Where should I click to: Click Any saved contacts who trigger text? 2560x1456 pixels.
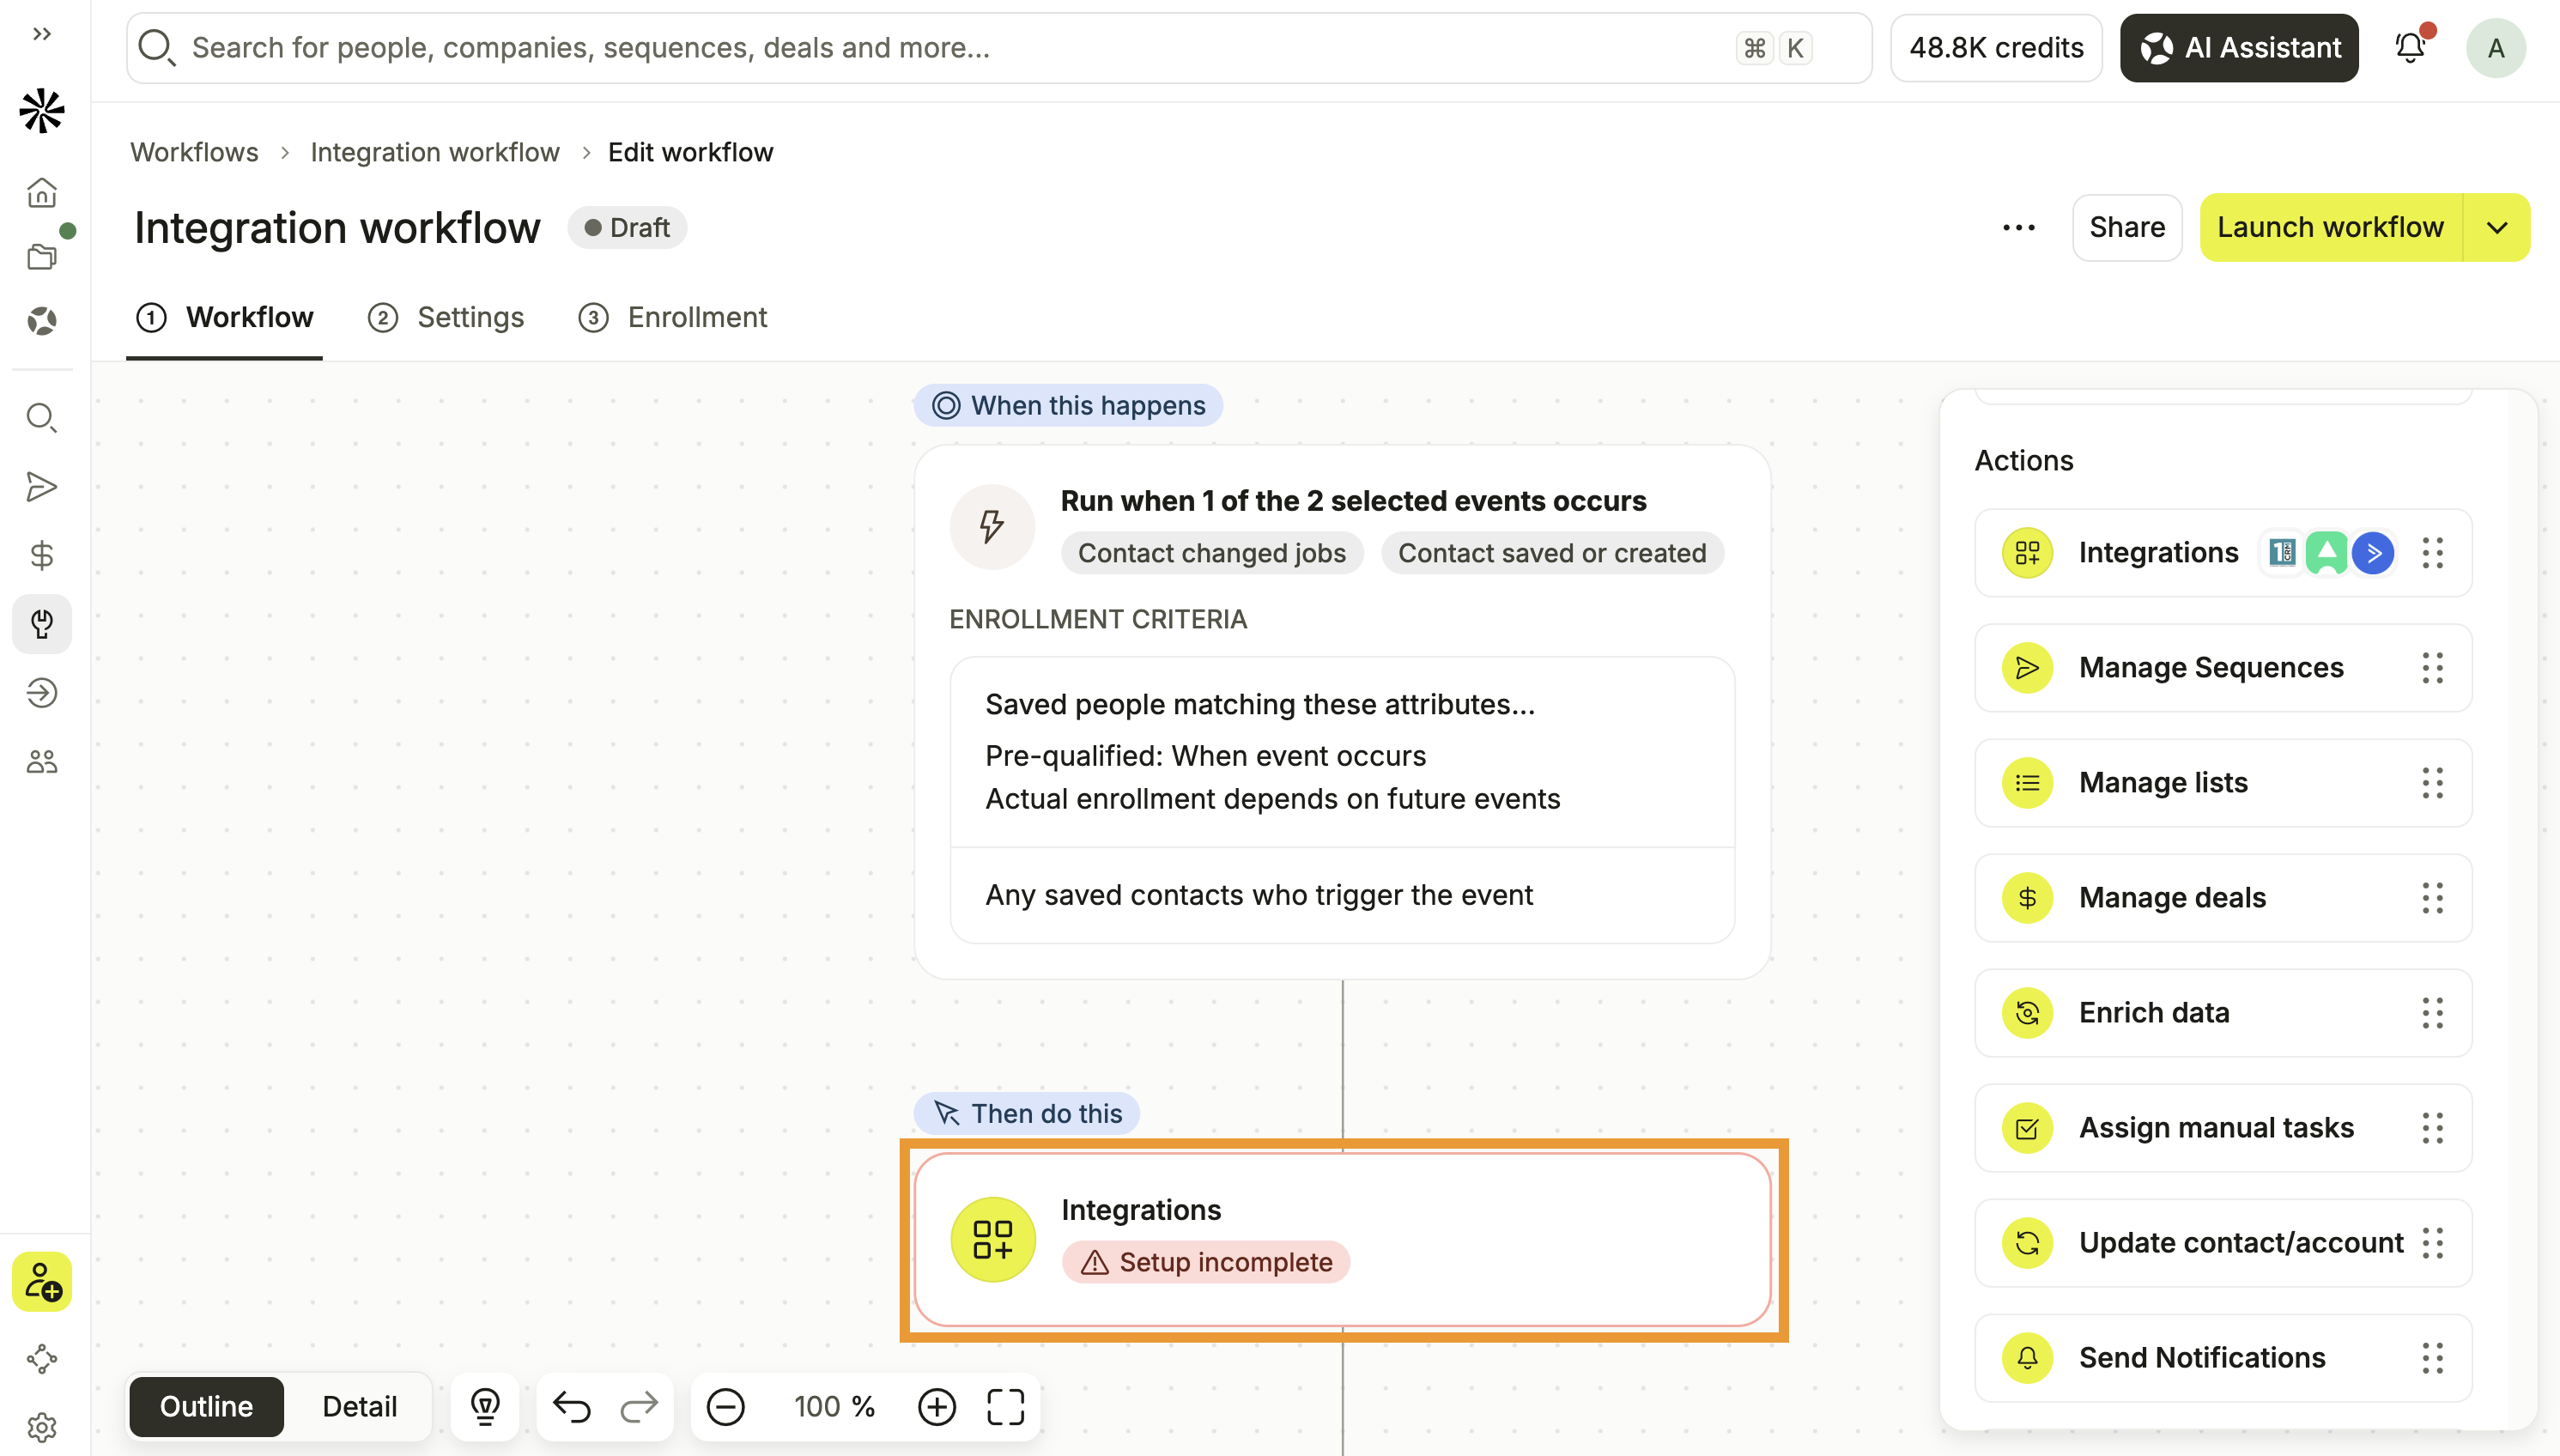coord(1259,895)
